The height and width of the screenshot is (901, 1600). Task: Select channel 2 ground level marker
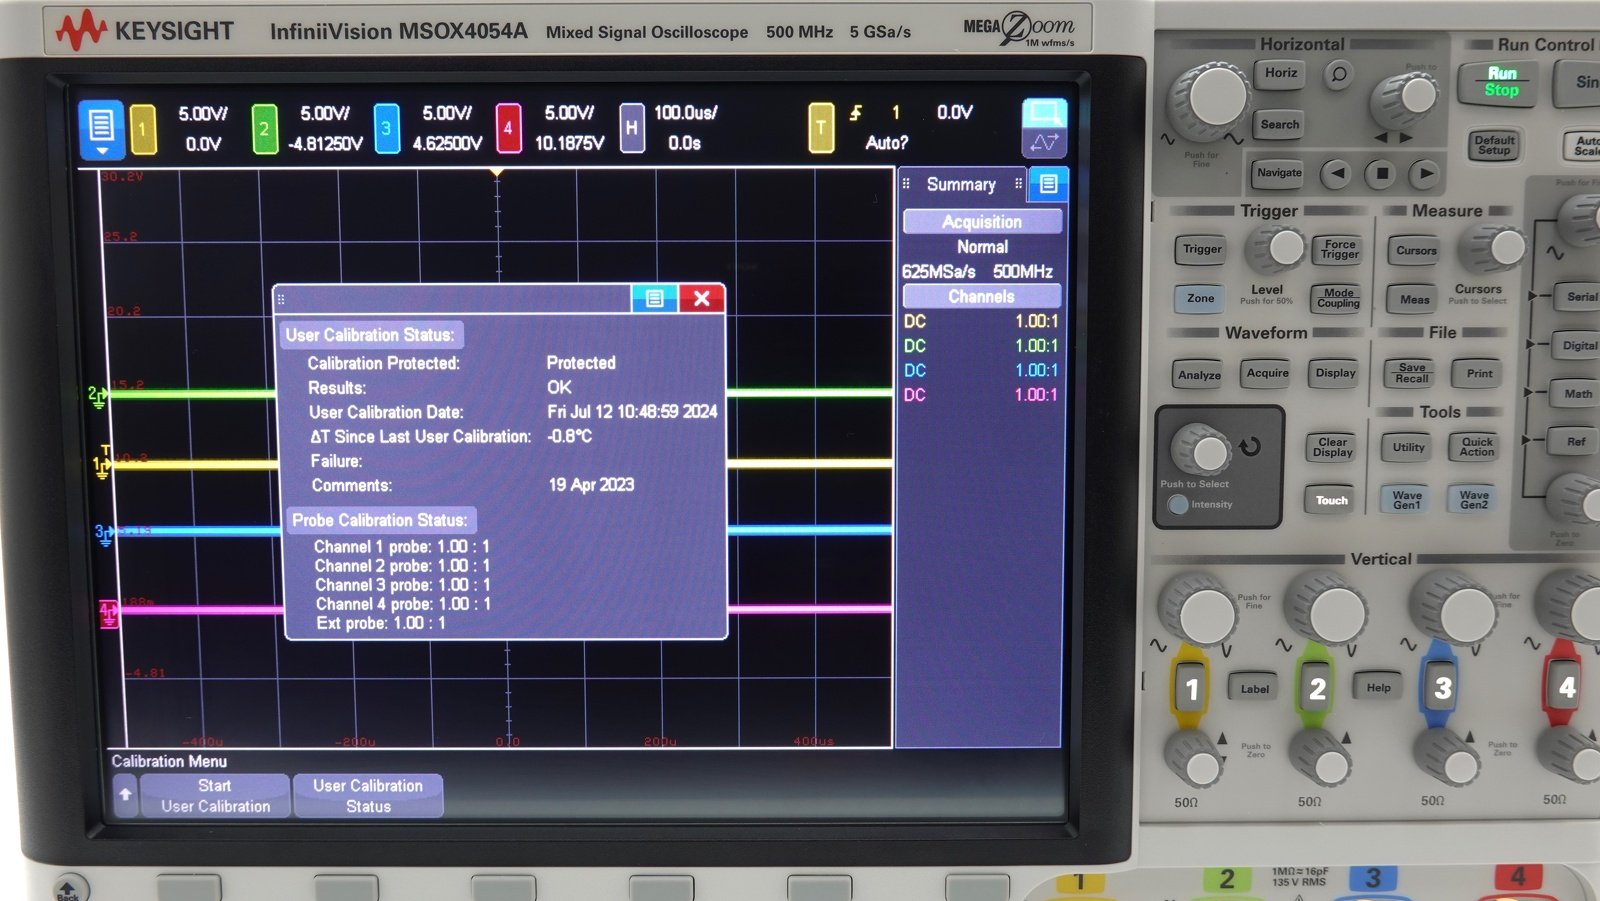pyautogui.click(x=96, y=395)
